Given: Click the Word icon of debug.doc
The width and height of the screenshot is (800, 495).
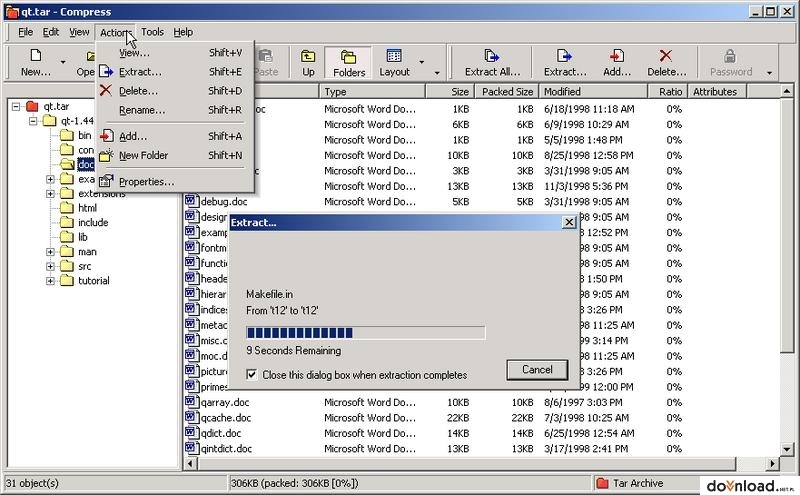Looking at the screenshot, I should click(x=191, y=201).
